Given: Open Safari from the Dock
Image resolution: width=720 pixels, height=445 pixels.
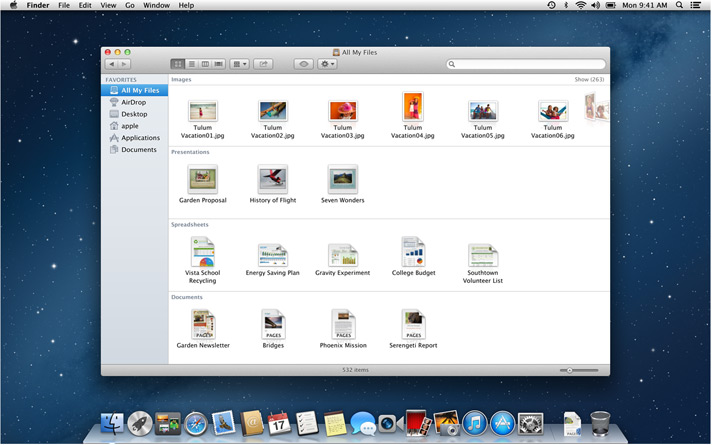Looking at the screenshot, I should [x=195, y=423].
